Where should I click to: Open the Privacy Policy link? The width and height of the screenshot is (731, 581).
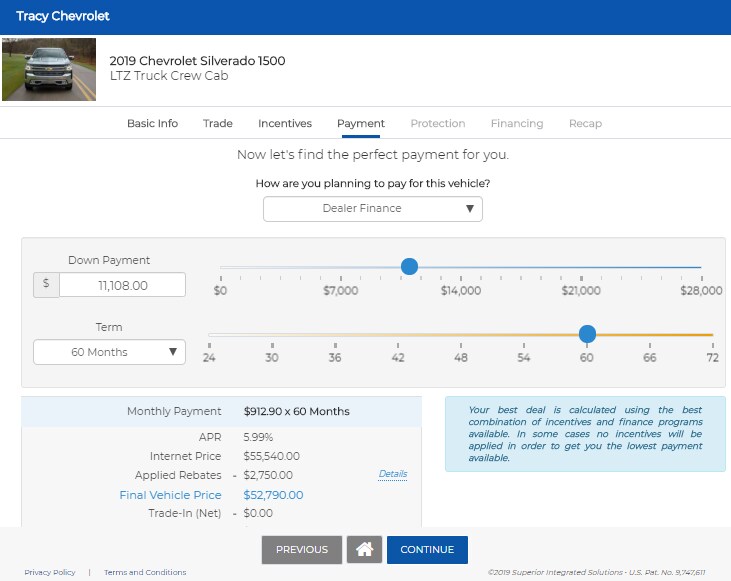(x=50, y=572)
